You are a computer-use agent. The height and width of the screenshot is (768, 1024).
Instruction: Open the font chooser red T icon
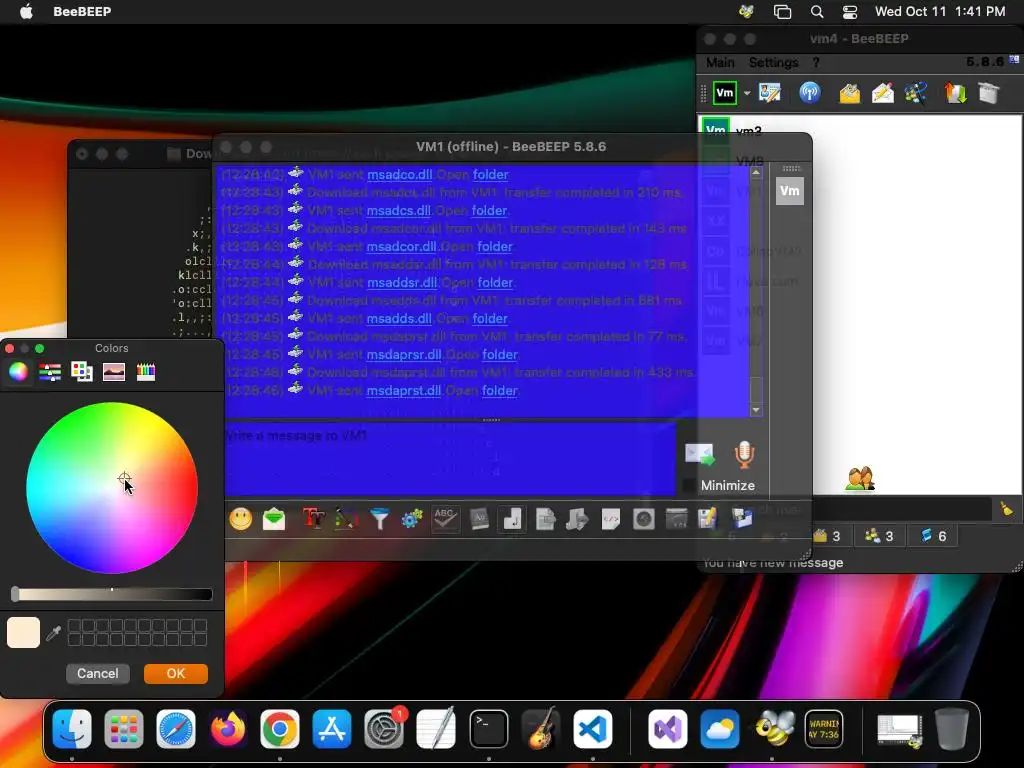point(313,519)
